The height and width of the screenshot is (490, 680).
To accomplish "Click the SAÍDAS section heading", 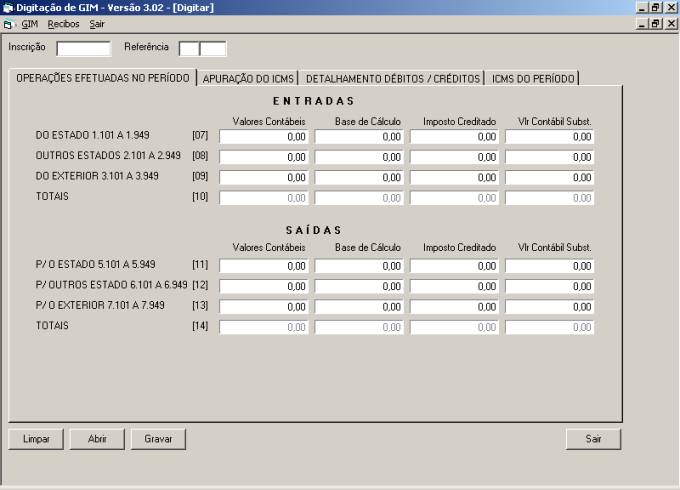I will coord(314,230).
